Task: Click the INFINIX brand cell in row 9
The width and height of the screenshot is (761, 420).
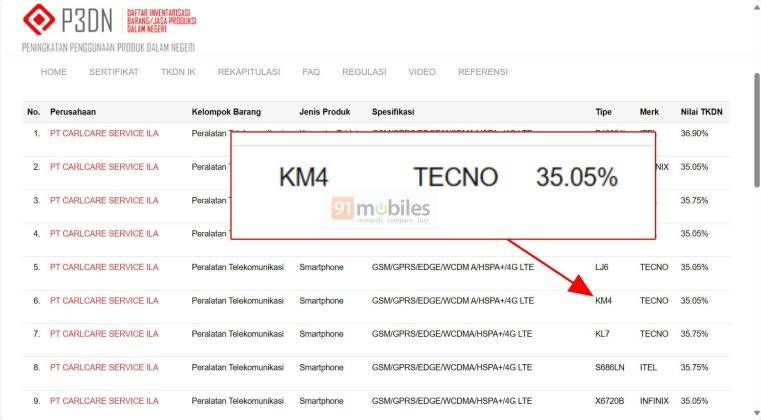Action: (654, 401)
